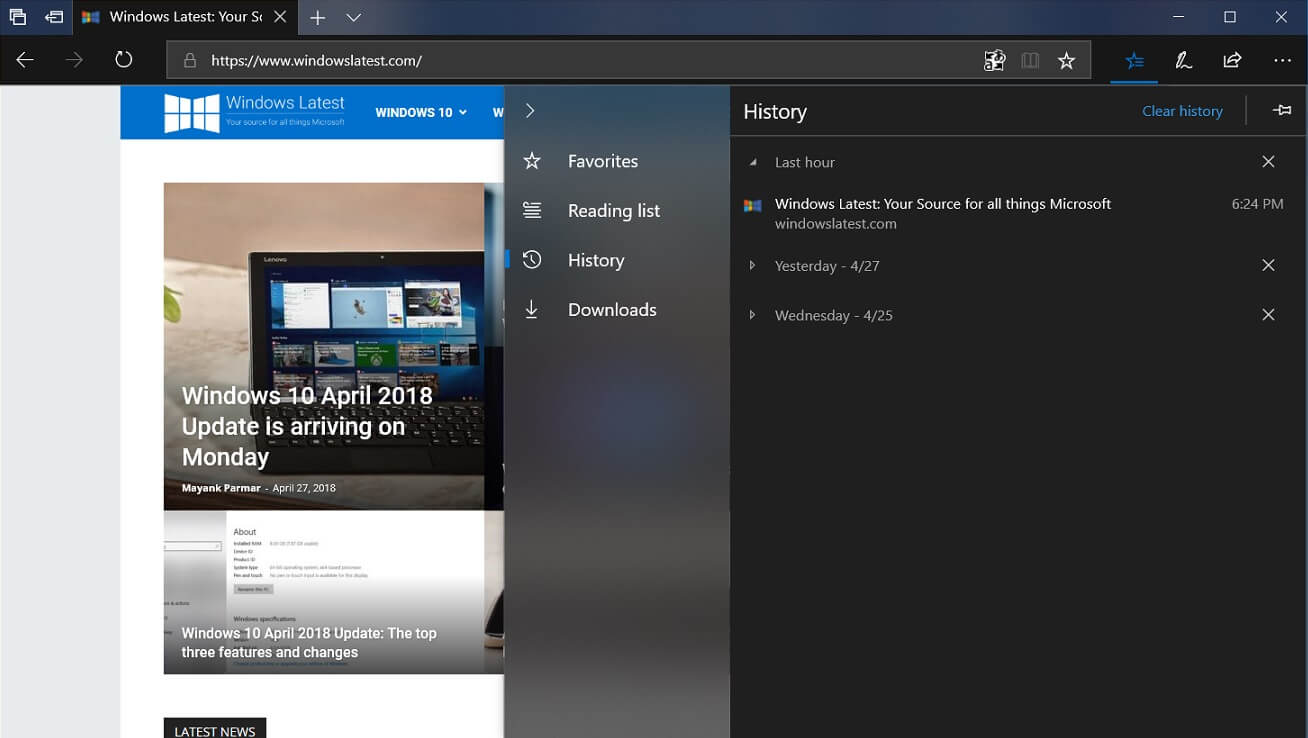Click the lock icon in the address bar
Viewport: 1308px width, 738px height.
click(x=189, y=61)
